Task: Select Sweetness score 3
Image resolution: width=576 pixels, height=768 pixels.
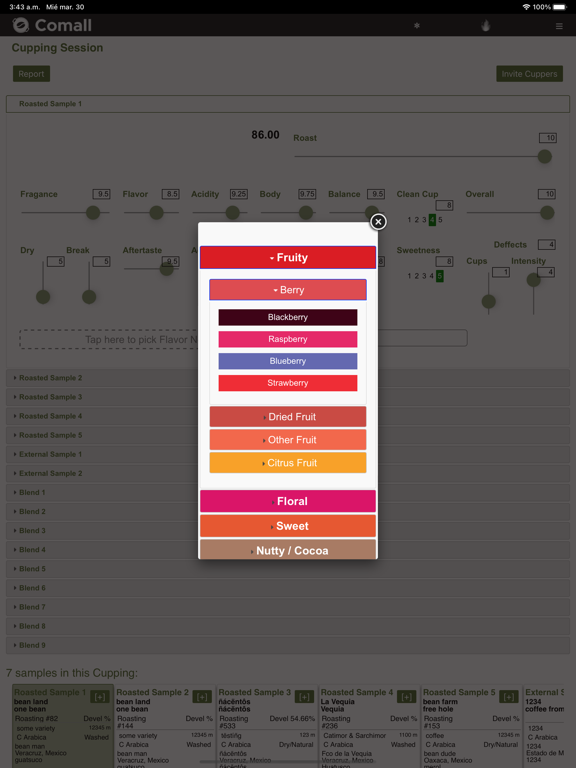Action: [424, 276]
